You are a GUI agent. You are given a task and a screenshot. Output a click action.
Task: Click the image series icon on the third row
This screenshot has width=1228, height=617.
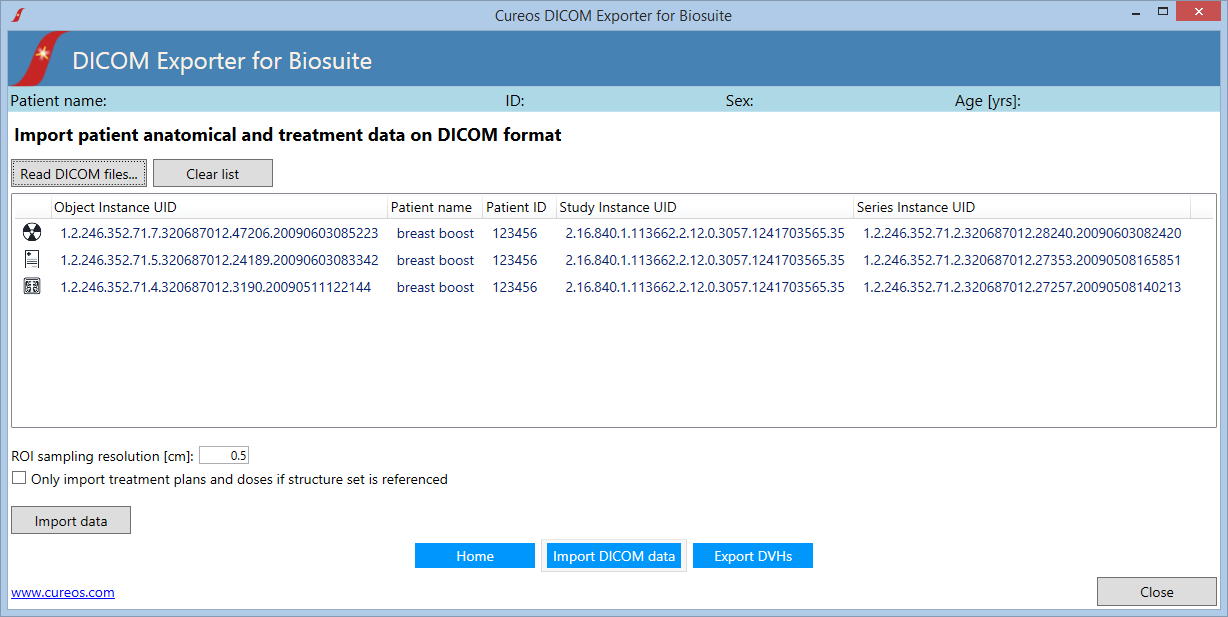(x=30, y=287)
